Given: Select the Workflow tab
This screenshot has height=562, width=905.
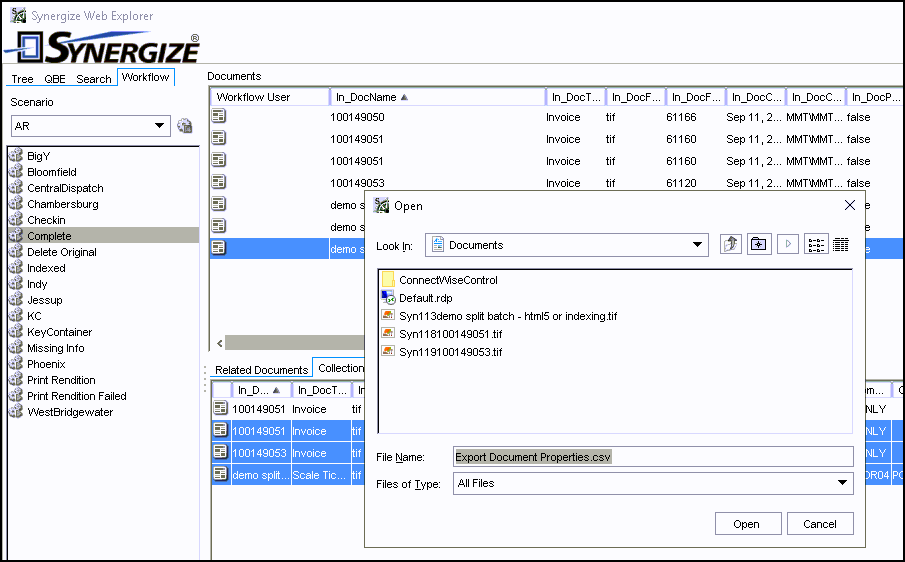Looking at the screenshot, I should pyautogui.click(x=145, y=77).
